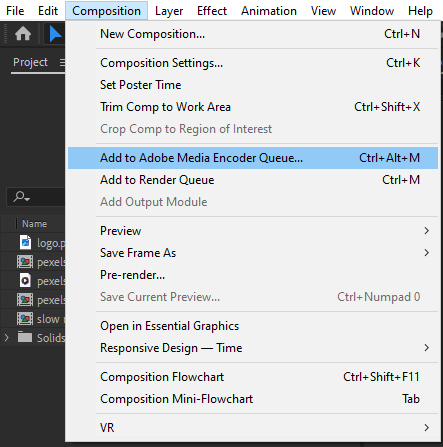Click the Name column header
This screenshot has height=447, width=443.
34,224
